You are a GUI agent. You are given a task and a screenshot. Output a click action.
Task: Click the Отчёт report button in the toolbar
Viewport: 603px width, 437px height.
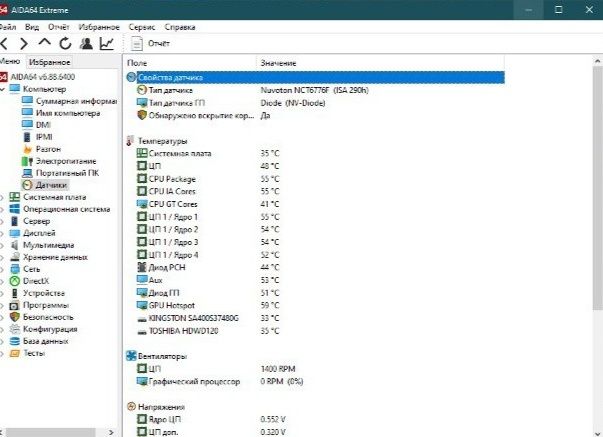[x=150, y=43]
